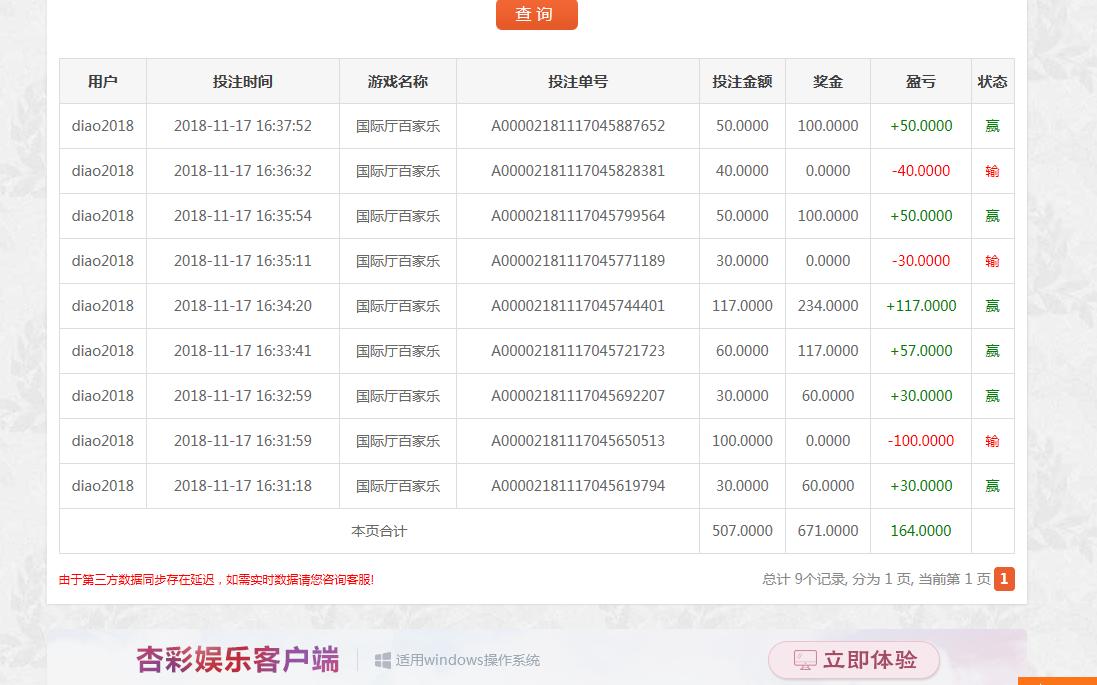Click the 适用windows操作系统 label
This screenshot has height=685, width=1097.
(x=467, y=660)
